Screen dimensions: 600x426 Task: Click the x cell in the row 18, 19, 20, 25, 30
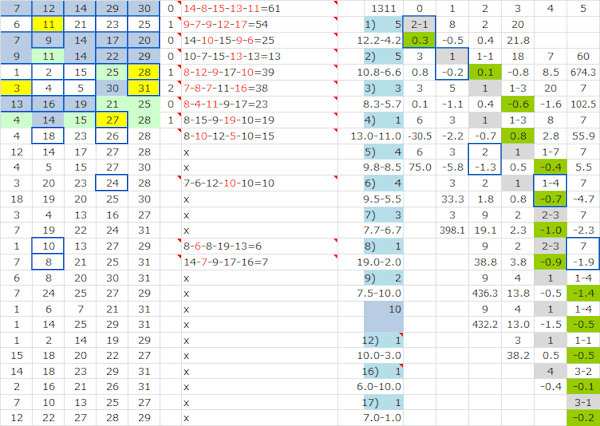click(x=259, y=199)
